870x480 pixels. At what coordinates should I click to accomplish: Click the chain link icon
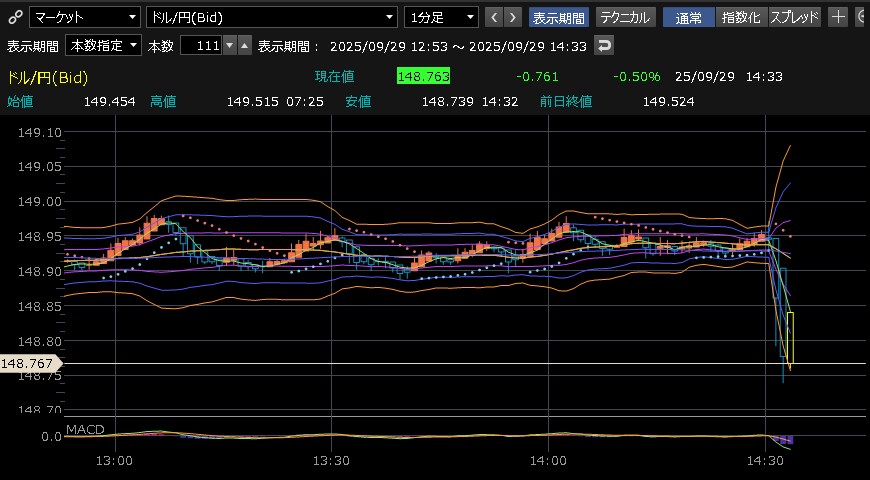pos(13,17)
